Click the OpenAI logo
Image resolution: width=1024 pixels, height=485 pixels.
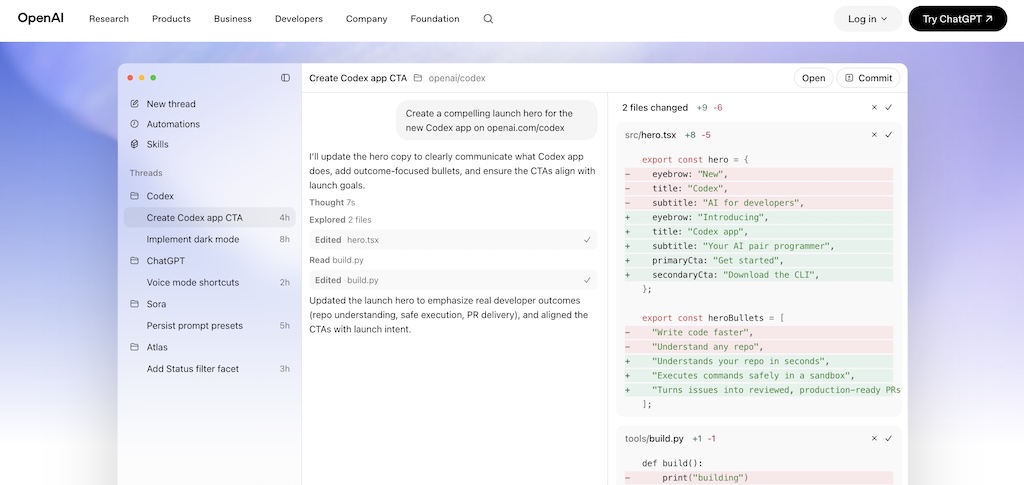40,18
